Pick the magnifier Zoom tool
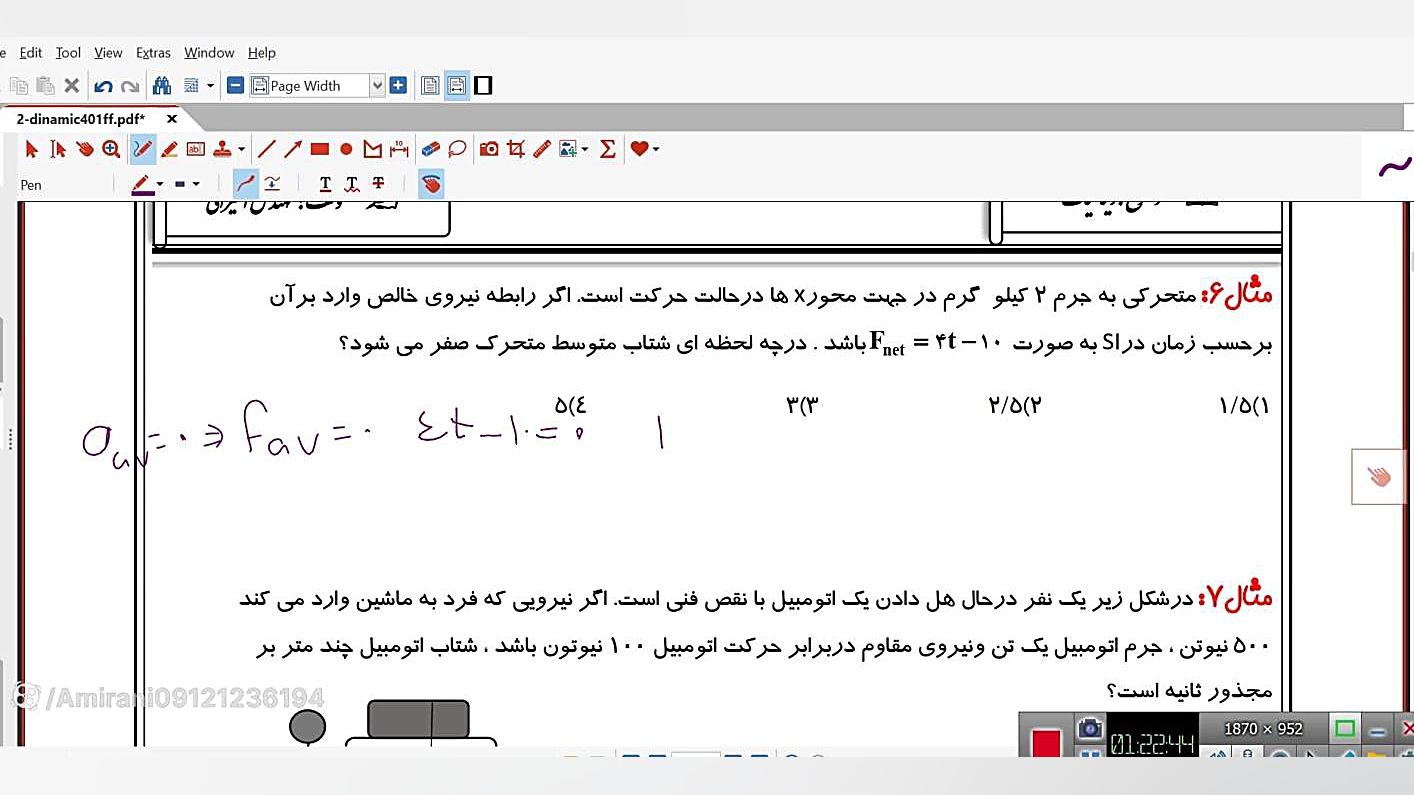 (111, 149)
